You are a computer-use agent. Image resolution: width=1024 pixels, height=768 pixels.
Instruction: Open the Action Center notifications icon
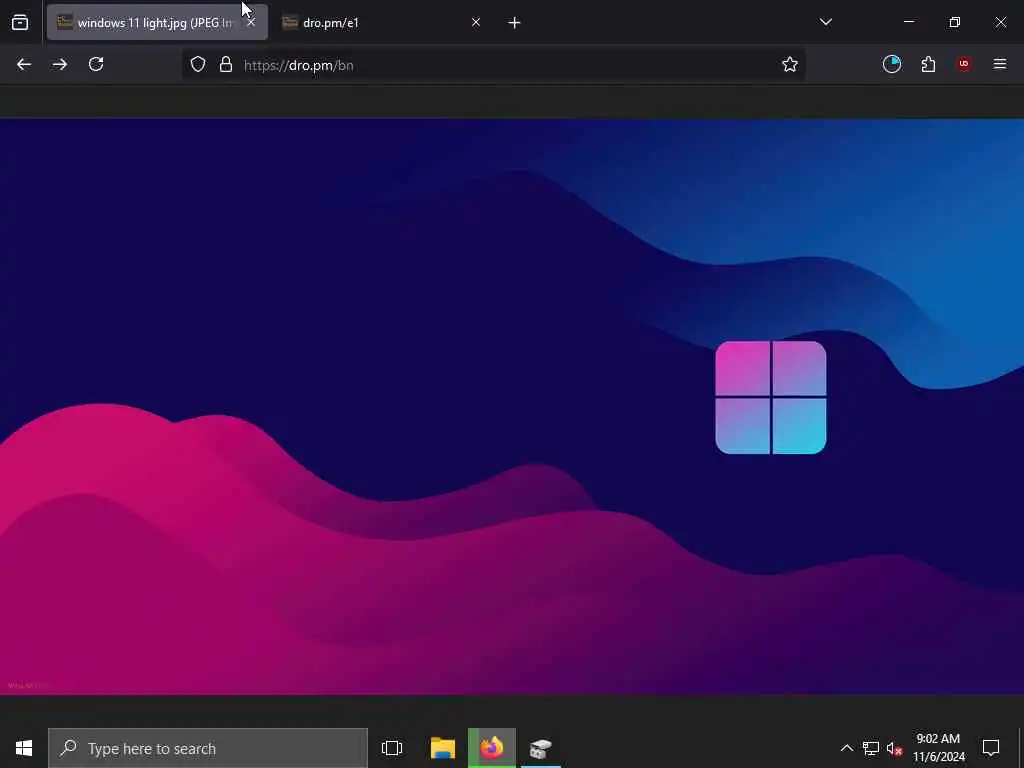(x=991, y=748)
